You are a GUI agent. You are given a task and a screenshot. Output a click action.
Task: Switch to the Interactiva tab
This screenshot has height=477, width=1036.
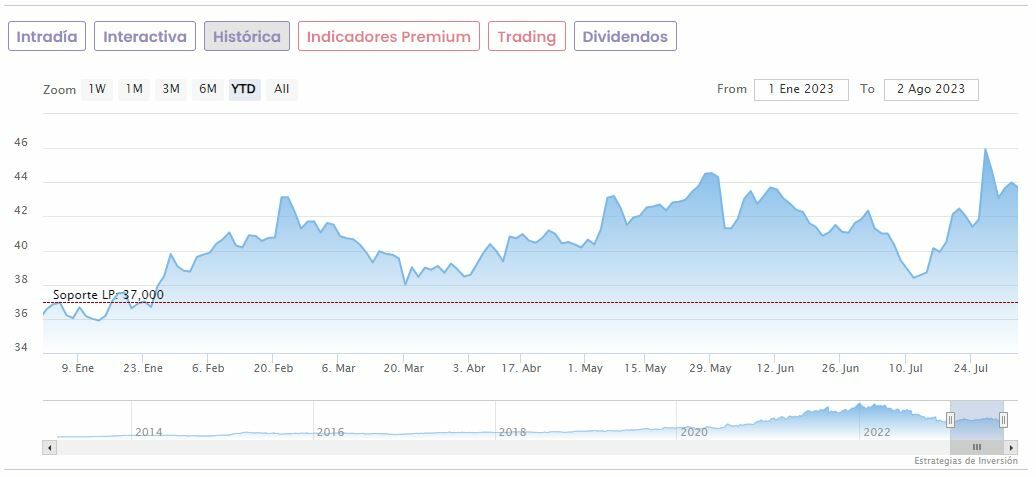pos(145,37)
